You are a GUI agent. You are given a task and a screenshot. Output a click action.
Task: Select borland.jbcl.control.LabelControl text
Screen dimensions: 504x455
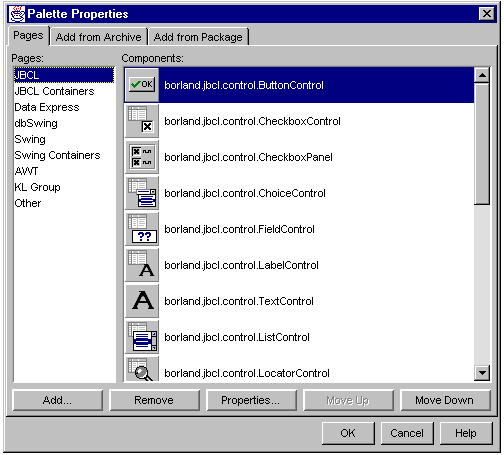241,265
